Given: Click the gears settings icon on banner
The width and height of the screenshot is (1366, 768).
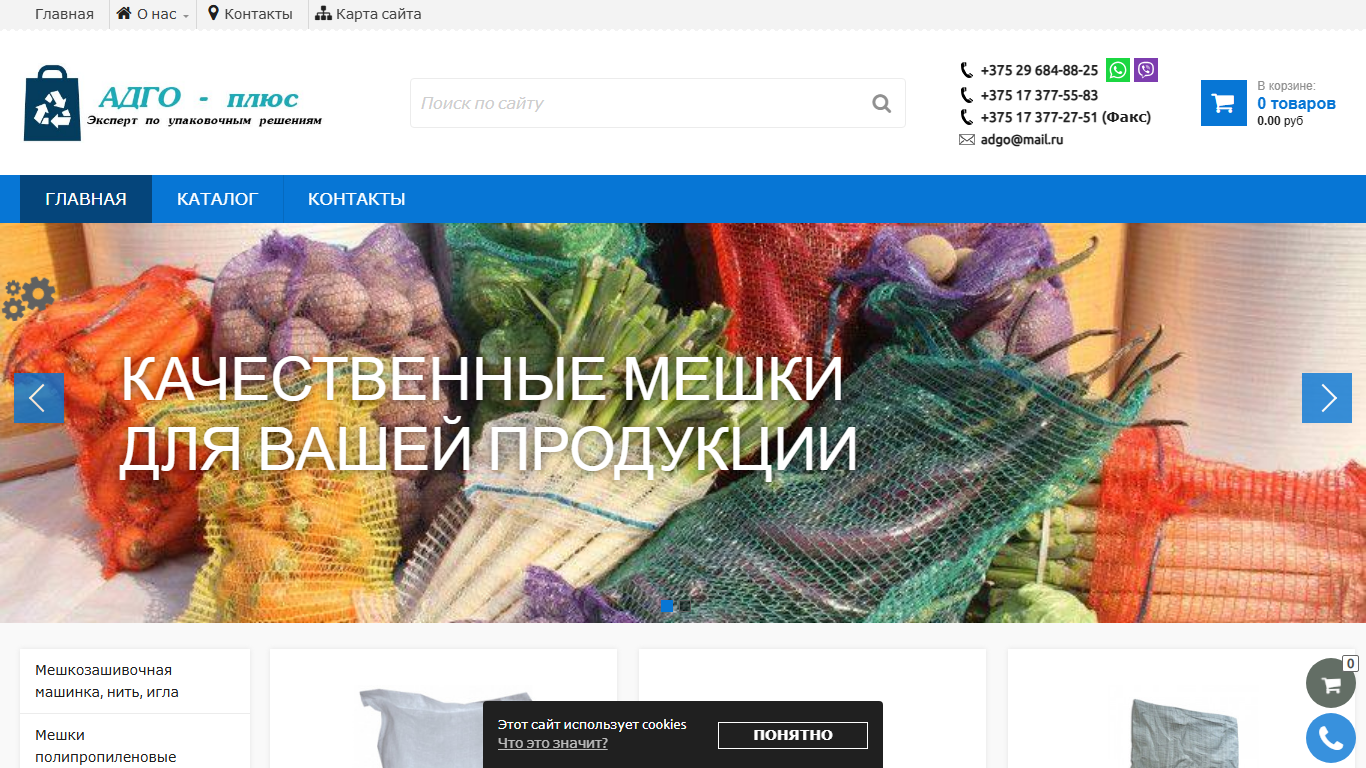Looking at the screenshot, I should 28,298.
